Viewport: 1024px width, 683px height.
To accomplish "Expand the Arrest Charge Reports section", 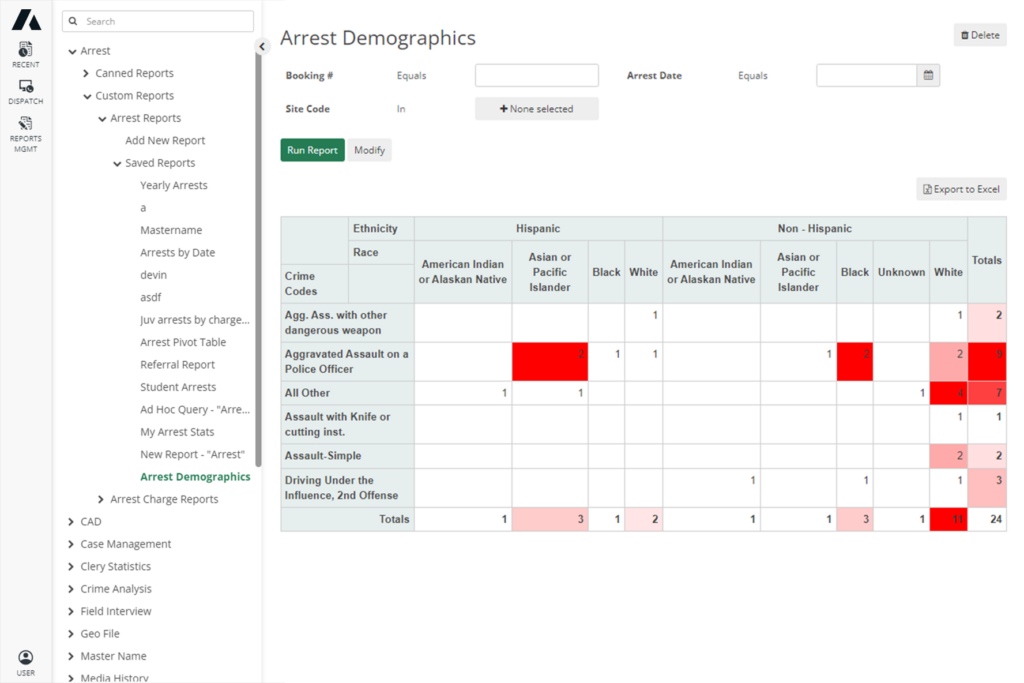I will pos(100,498).
